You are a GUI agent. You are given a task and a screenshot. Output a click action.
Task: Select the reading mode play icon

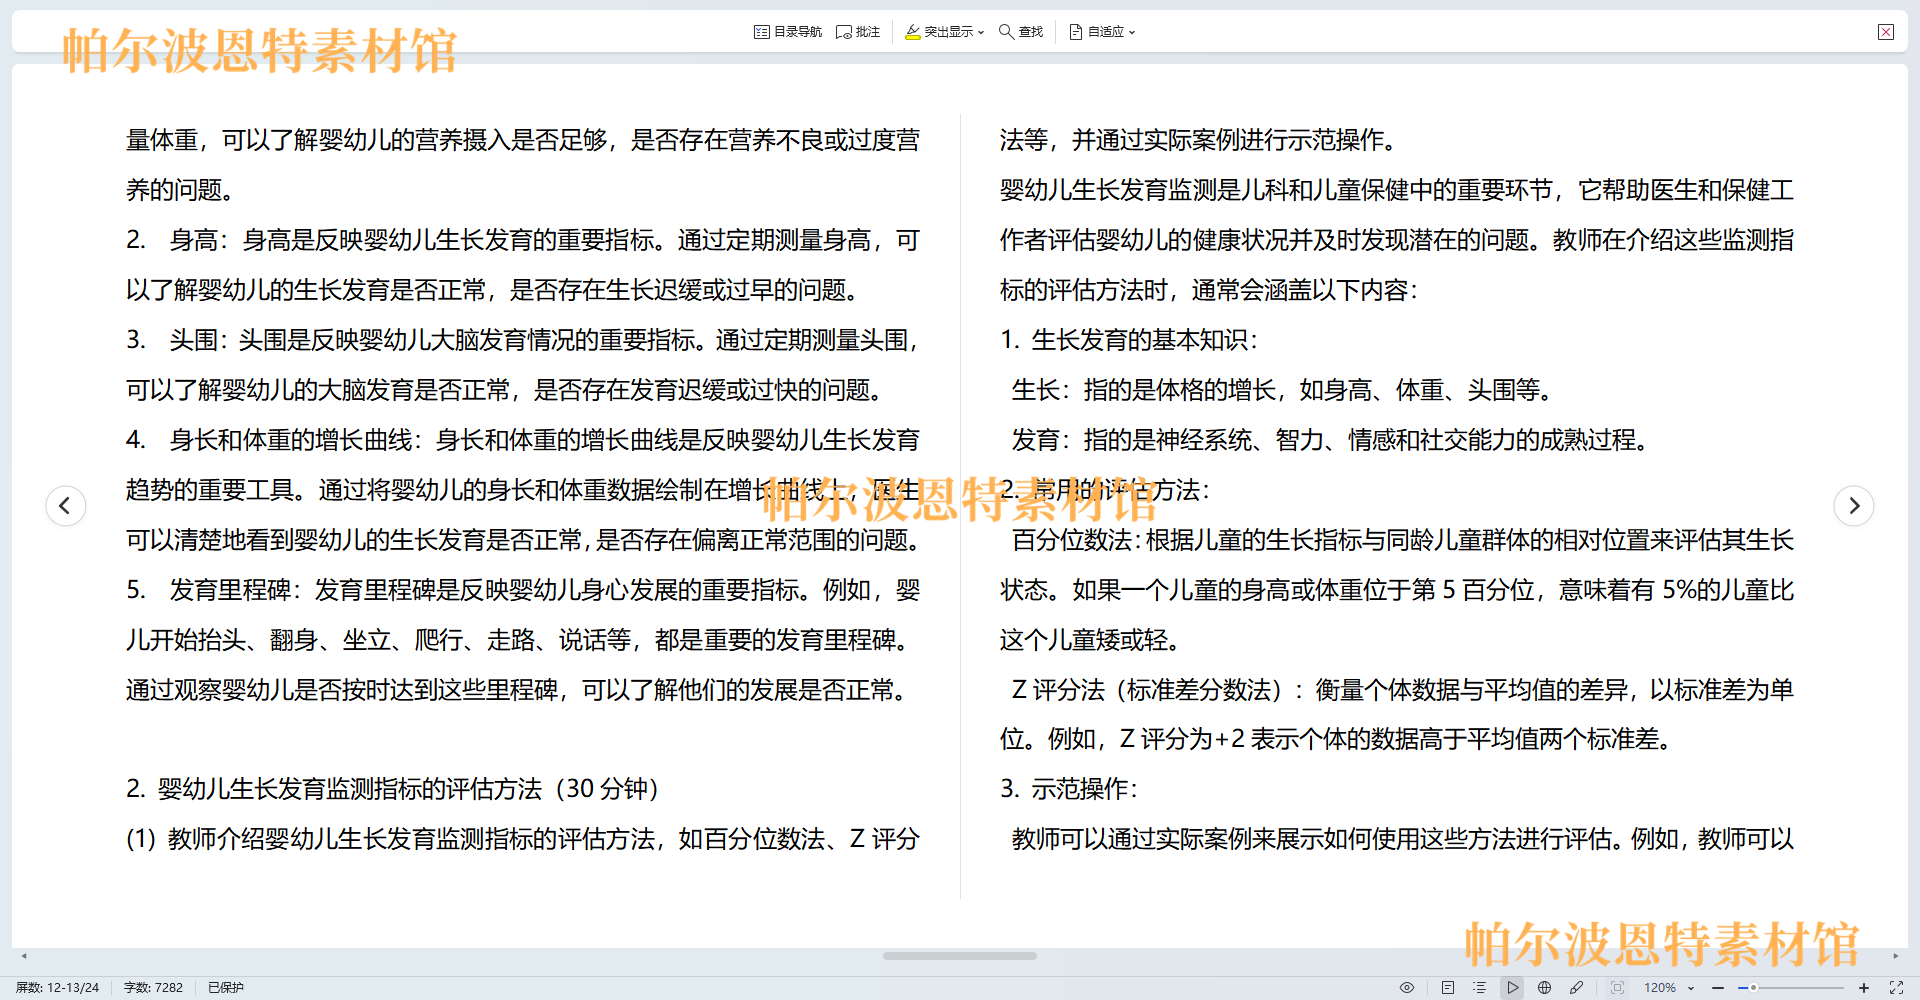(x=1513, y=987)
